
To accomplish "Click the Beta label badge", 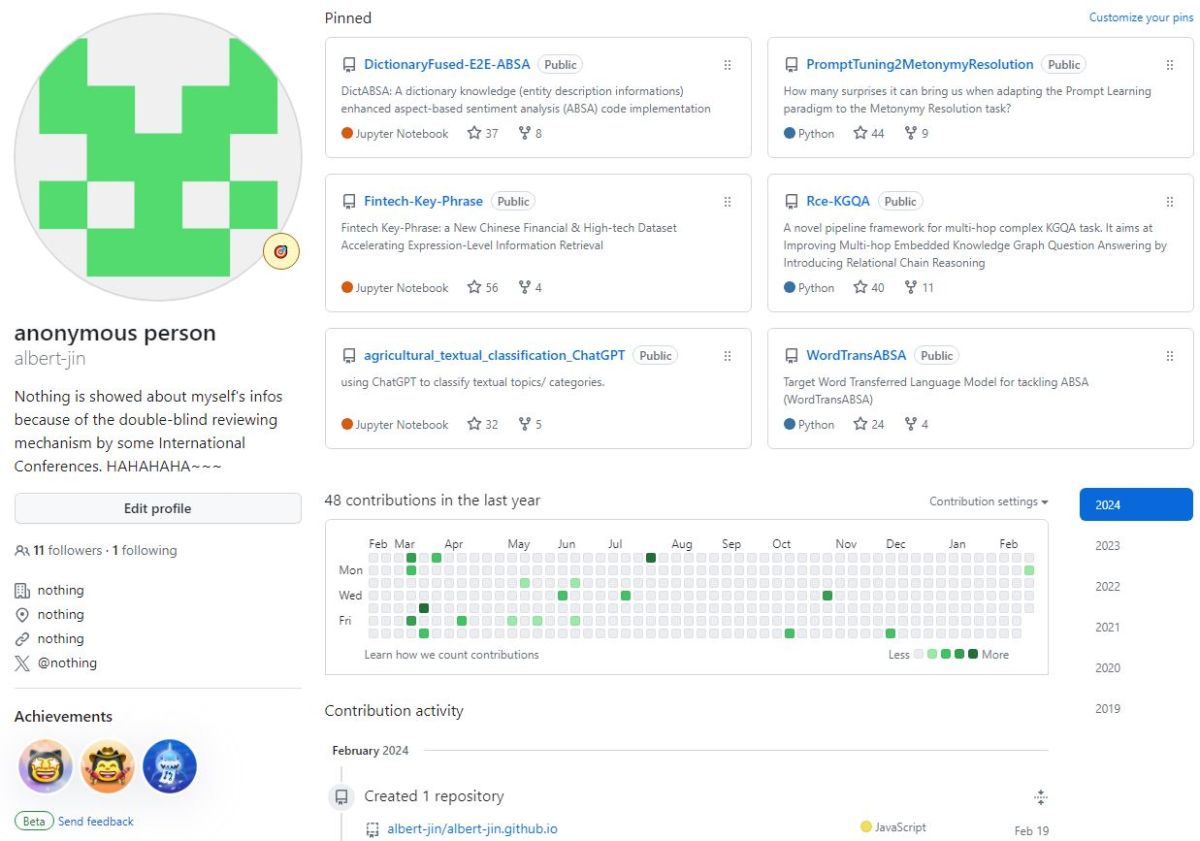I will point(34,821).
